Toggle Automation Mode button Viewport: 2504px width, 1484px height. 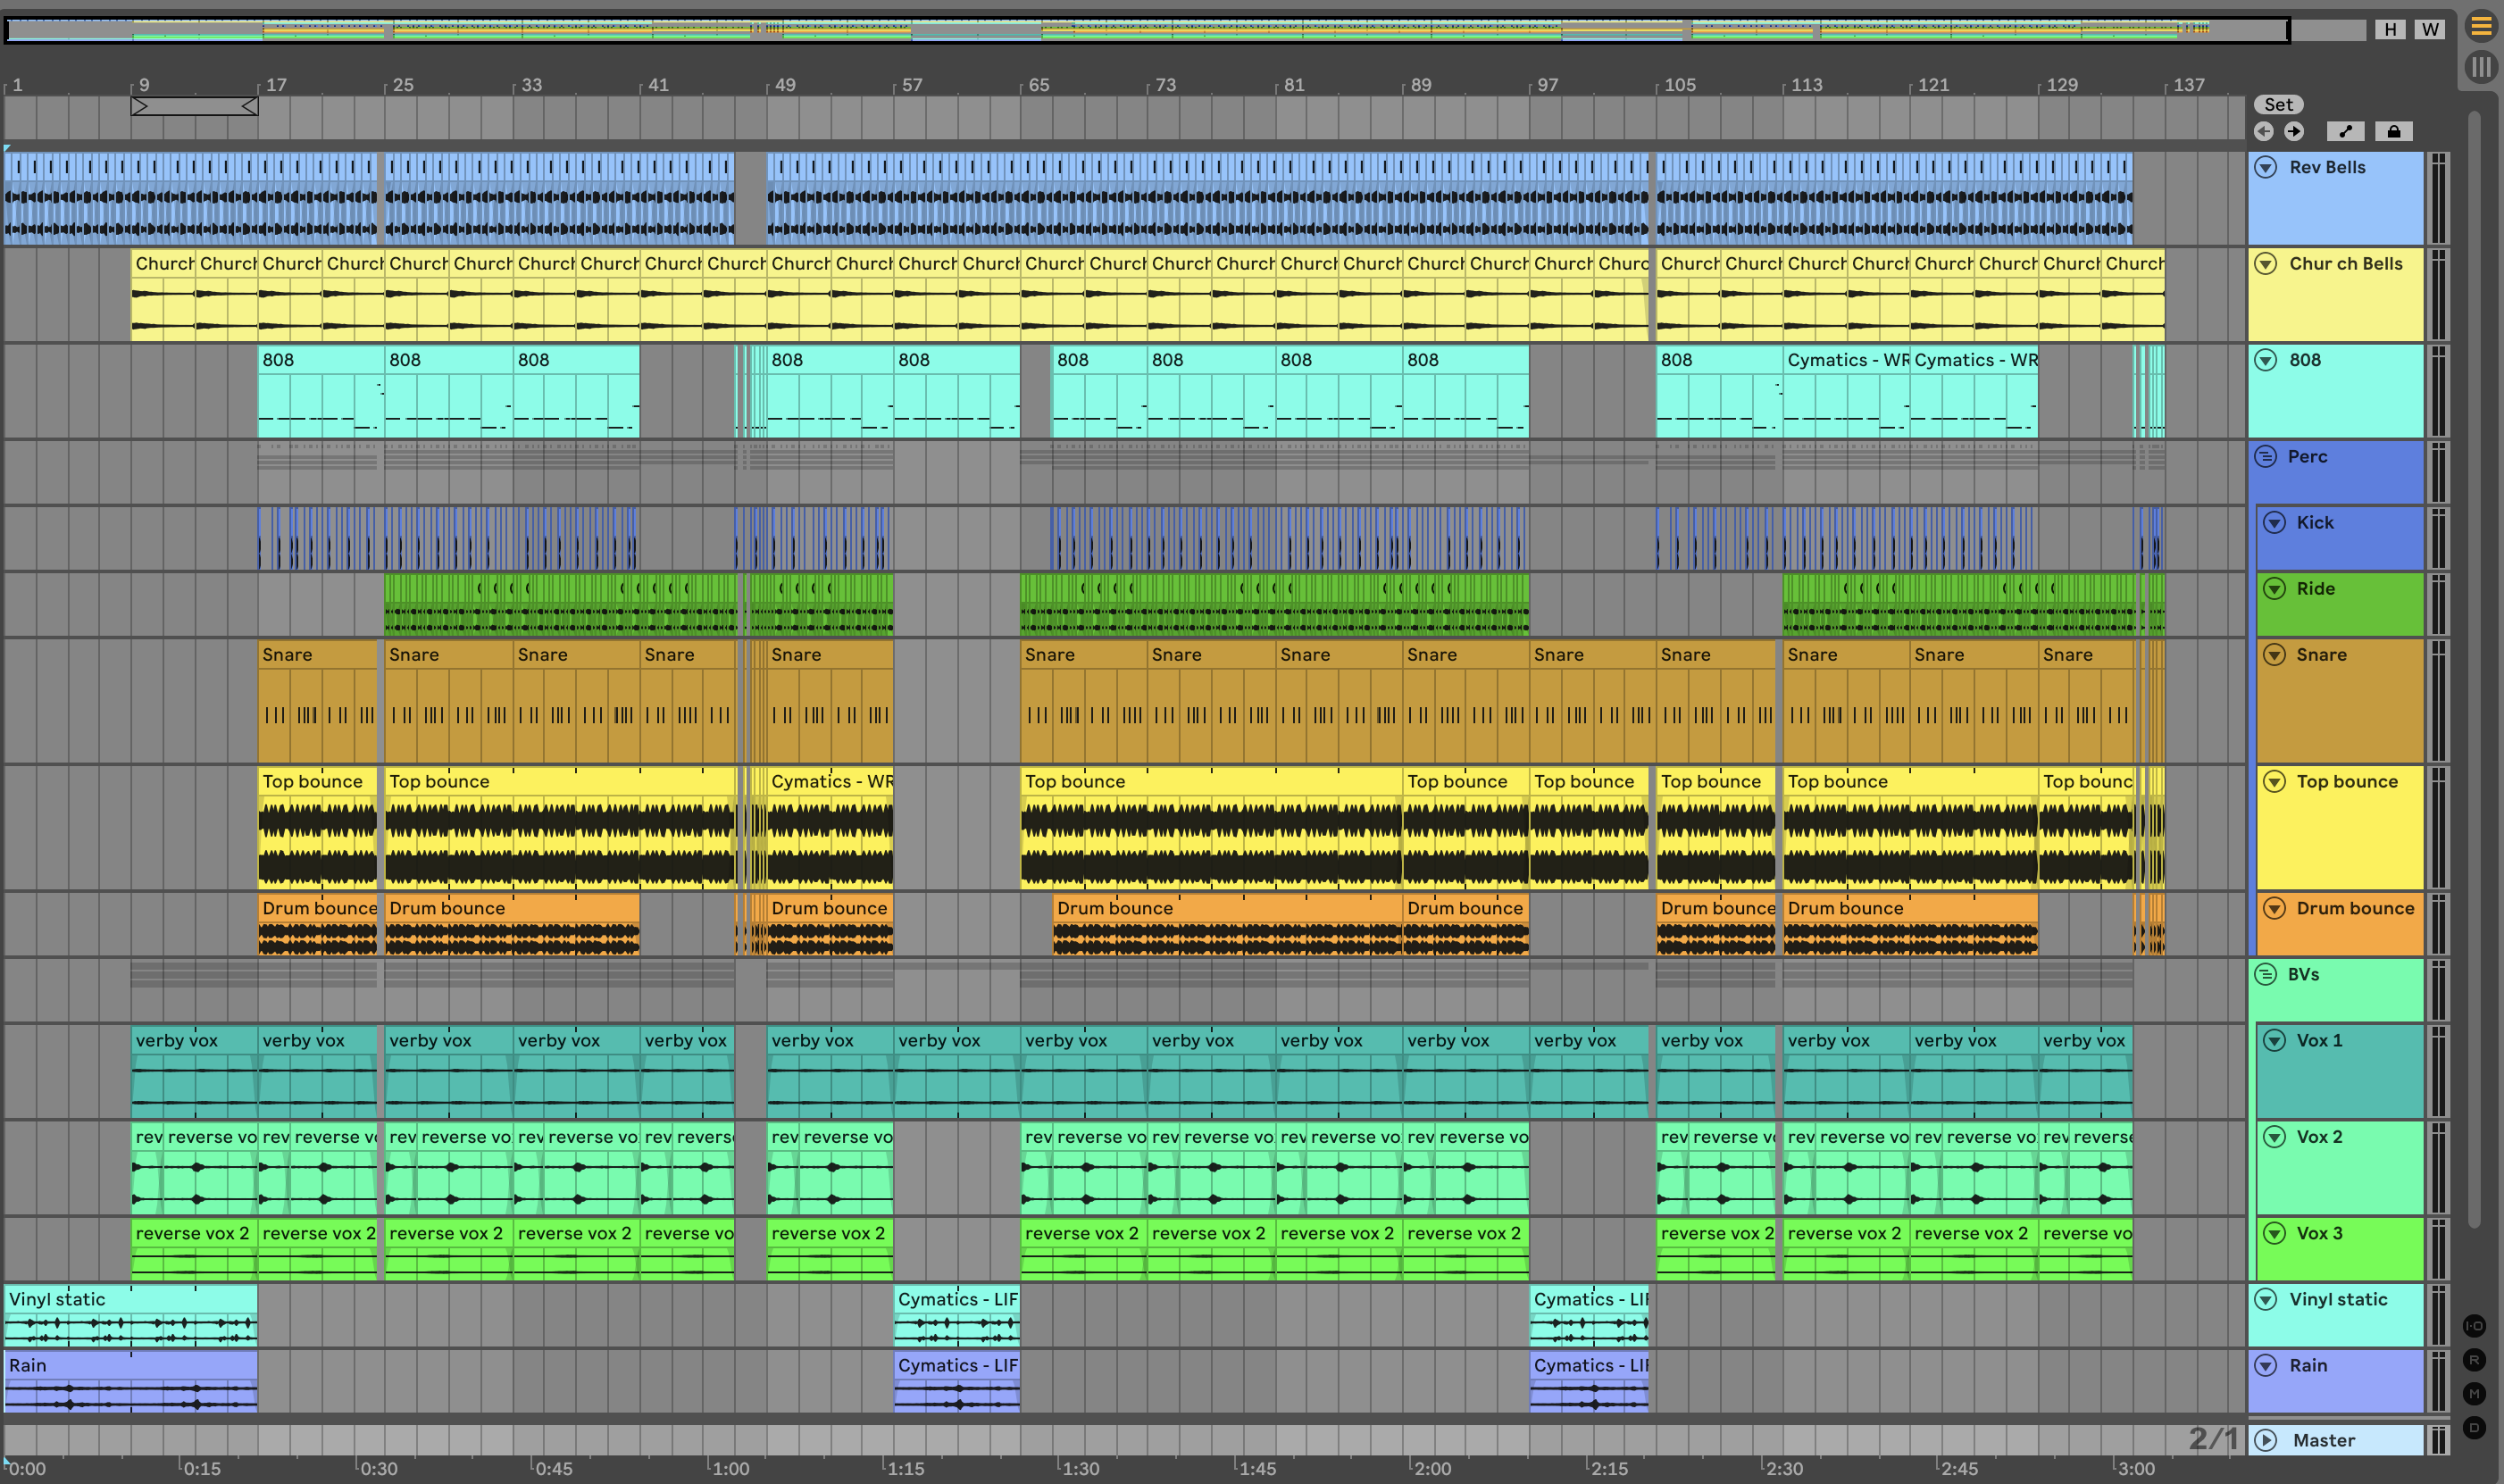(x=2345, y=131)
